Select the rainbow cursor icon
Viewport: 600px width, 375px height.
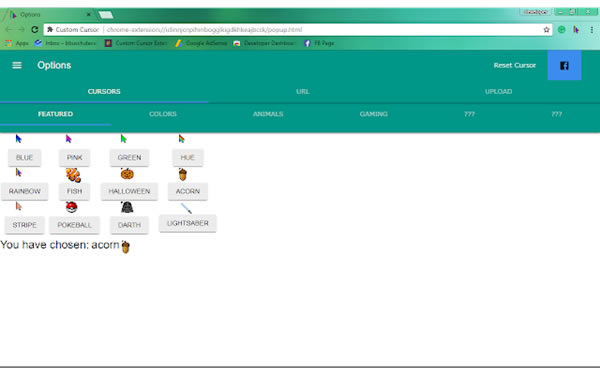click(x=19, y=173)
